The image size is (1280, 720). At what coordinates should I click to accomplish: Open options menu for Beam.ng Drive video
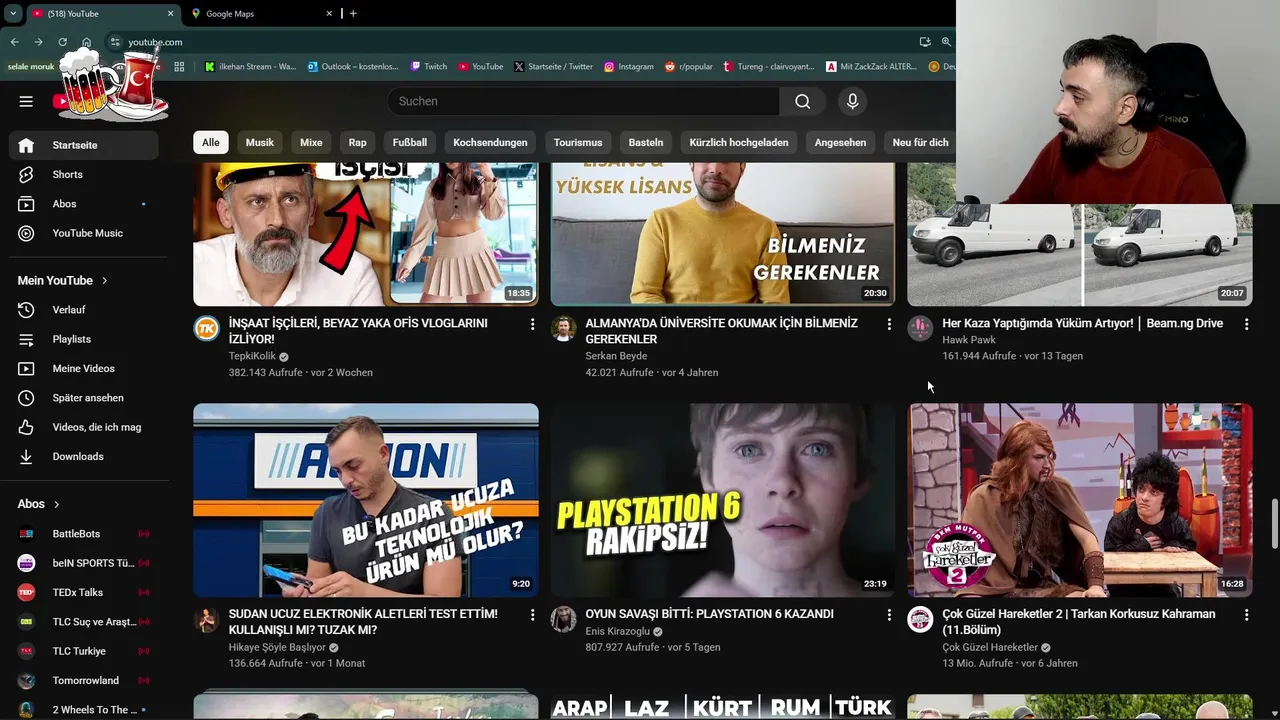(x=1246, y=324)
